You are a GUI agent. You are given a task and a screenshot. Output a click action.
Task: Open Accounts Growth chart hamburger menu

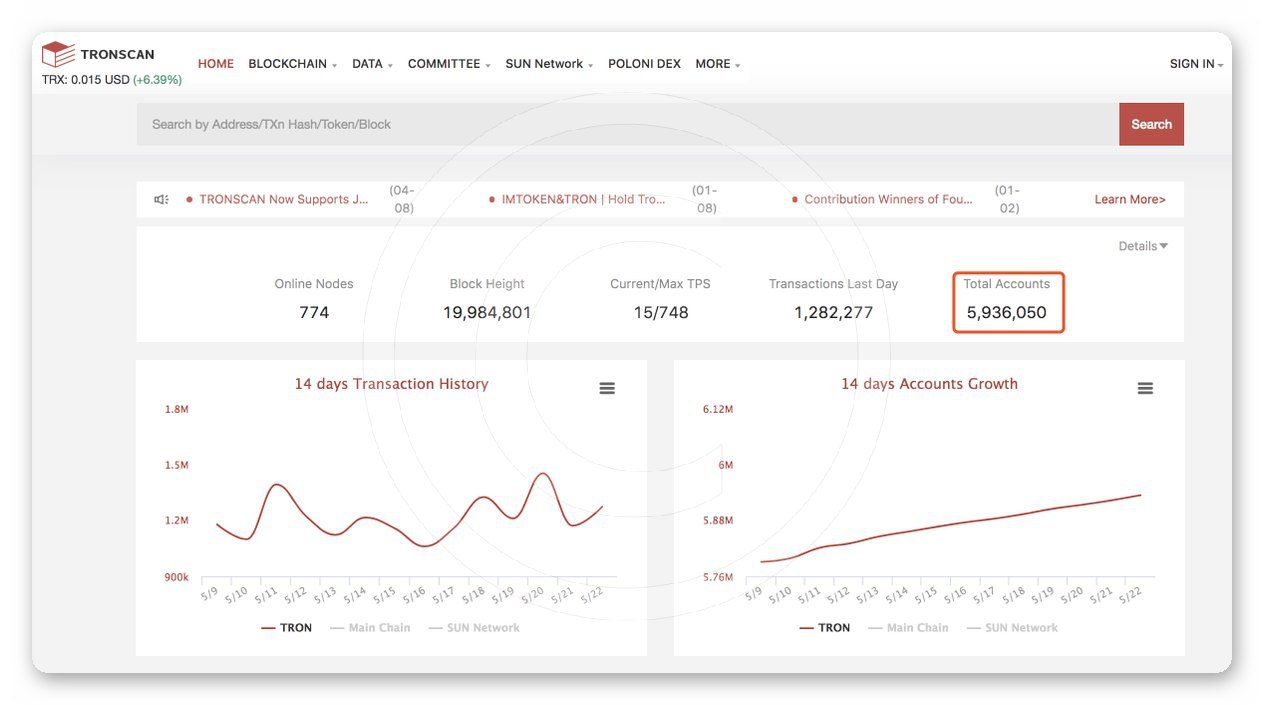(1145, 388)
